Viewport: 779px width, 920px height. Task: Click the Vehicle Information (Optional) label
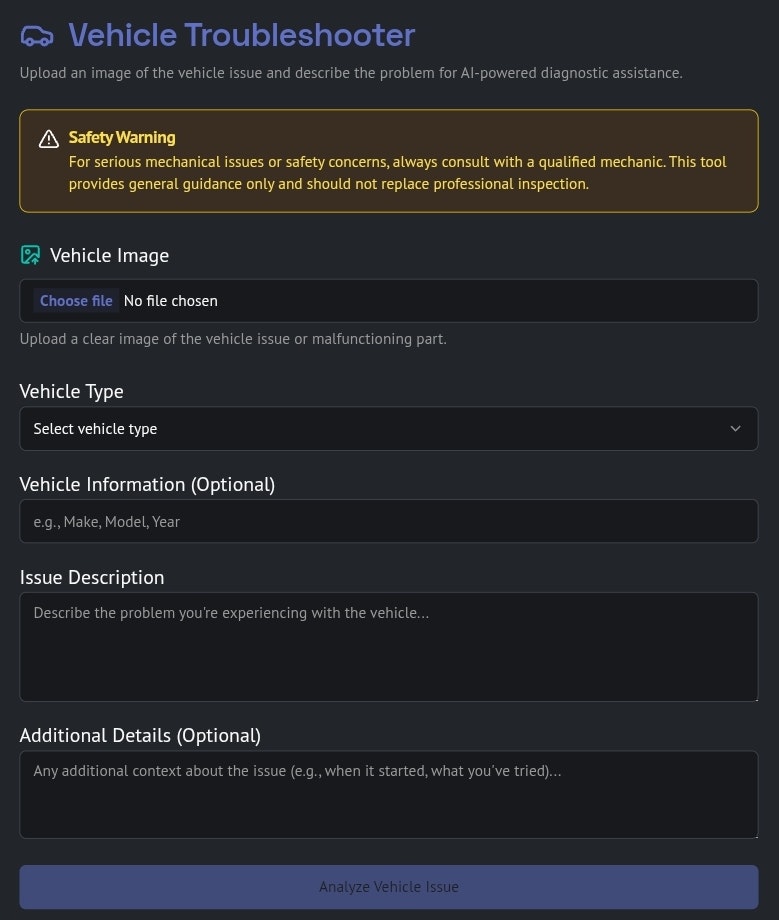tap(147, 485)
